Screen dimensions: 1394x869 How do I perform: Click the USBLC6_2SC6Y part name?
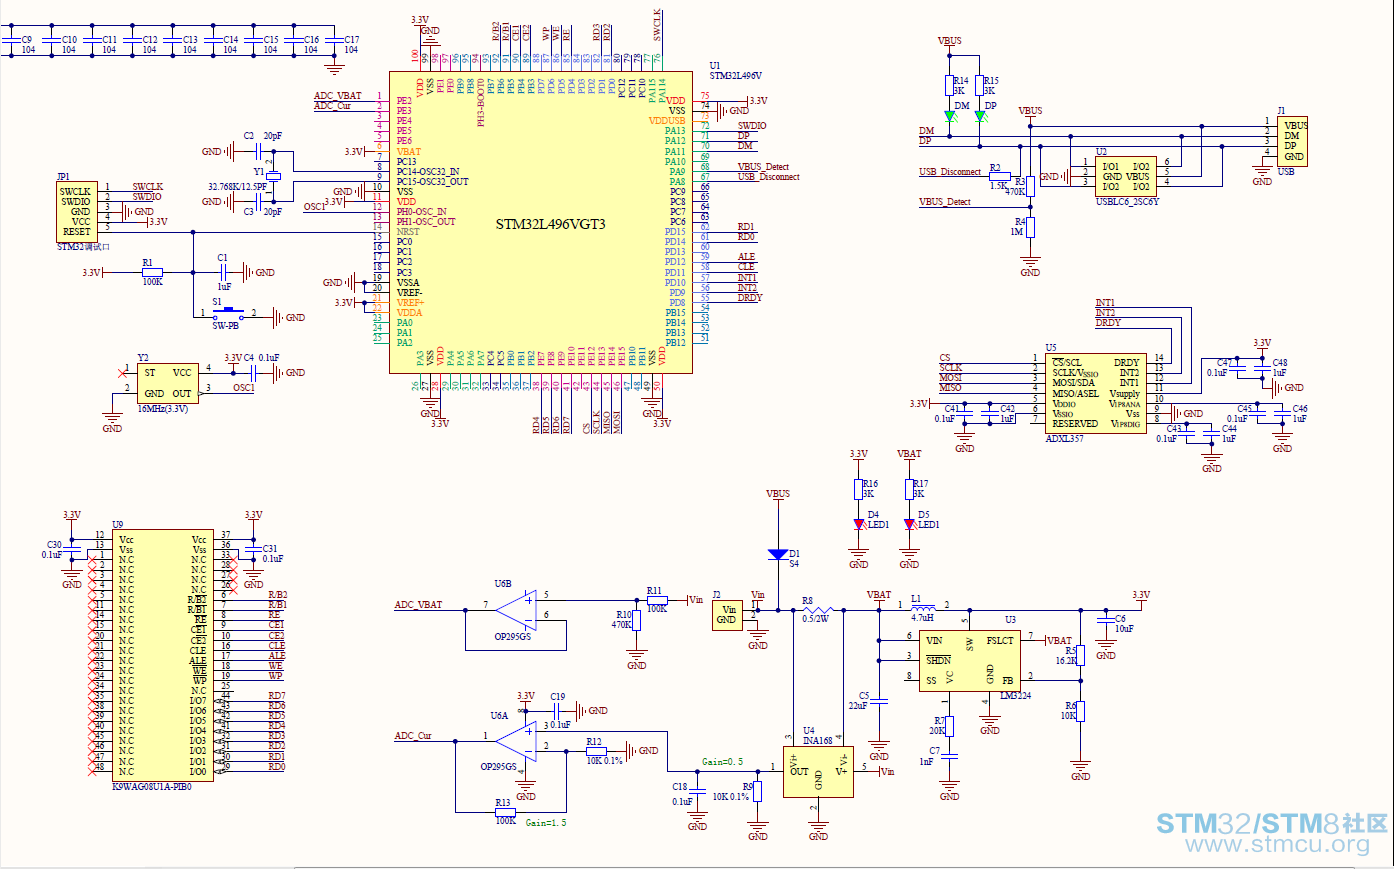pos(1127,202)
